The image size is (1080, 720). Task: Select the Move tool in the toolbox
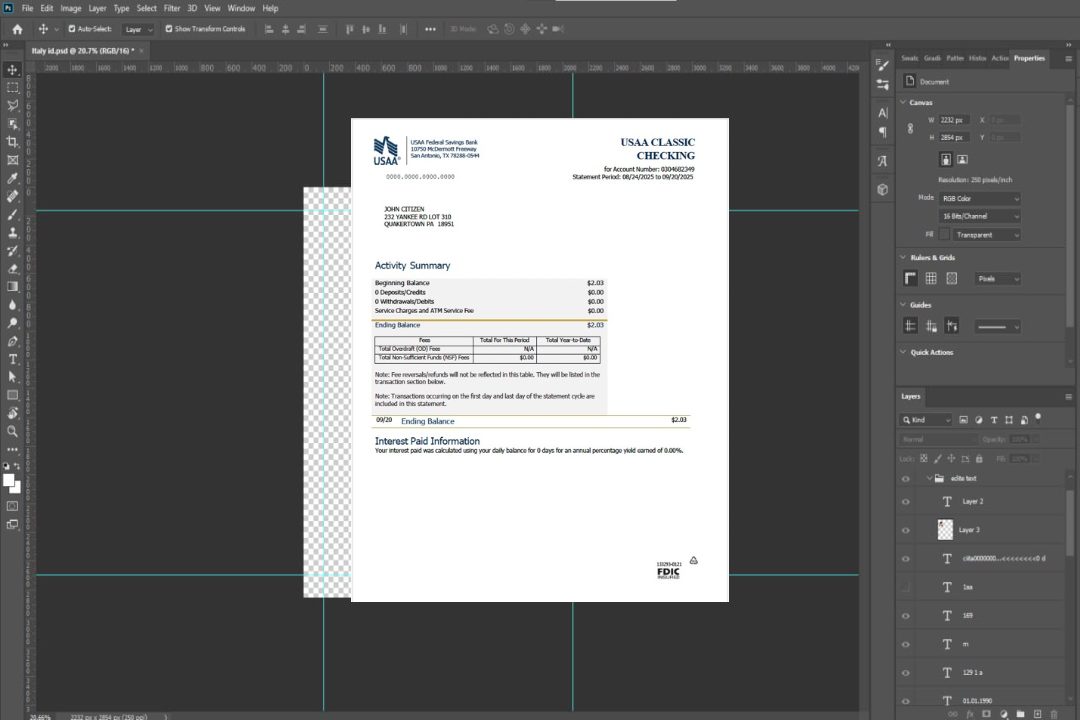point(12,70)
